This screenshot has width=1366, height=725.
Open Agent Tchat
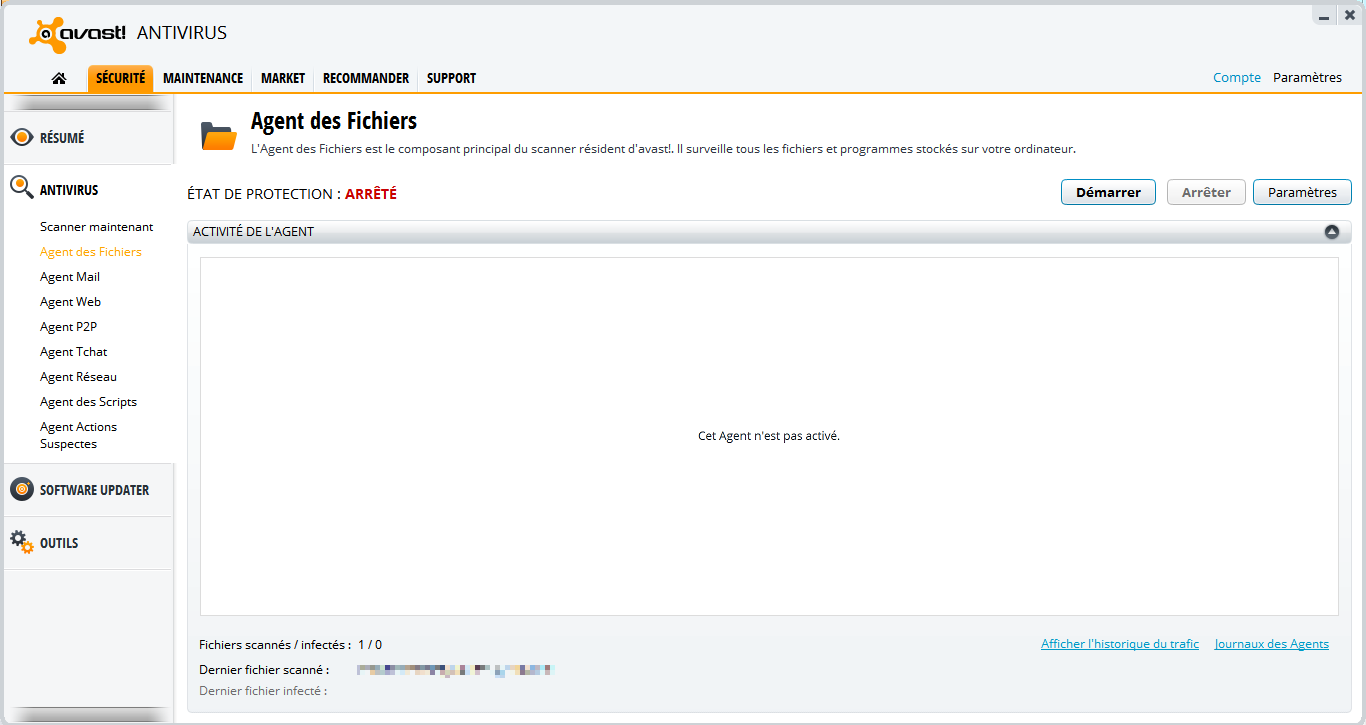coord(73,352)
